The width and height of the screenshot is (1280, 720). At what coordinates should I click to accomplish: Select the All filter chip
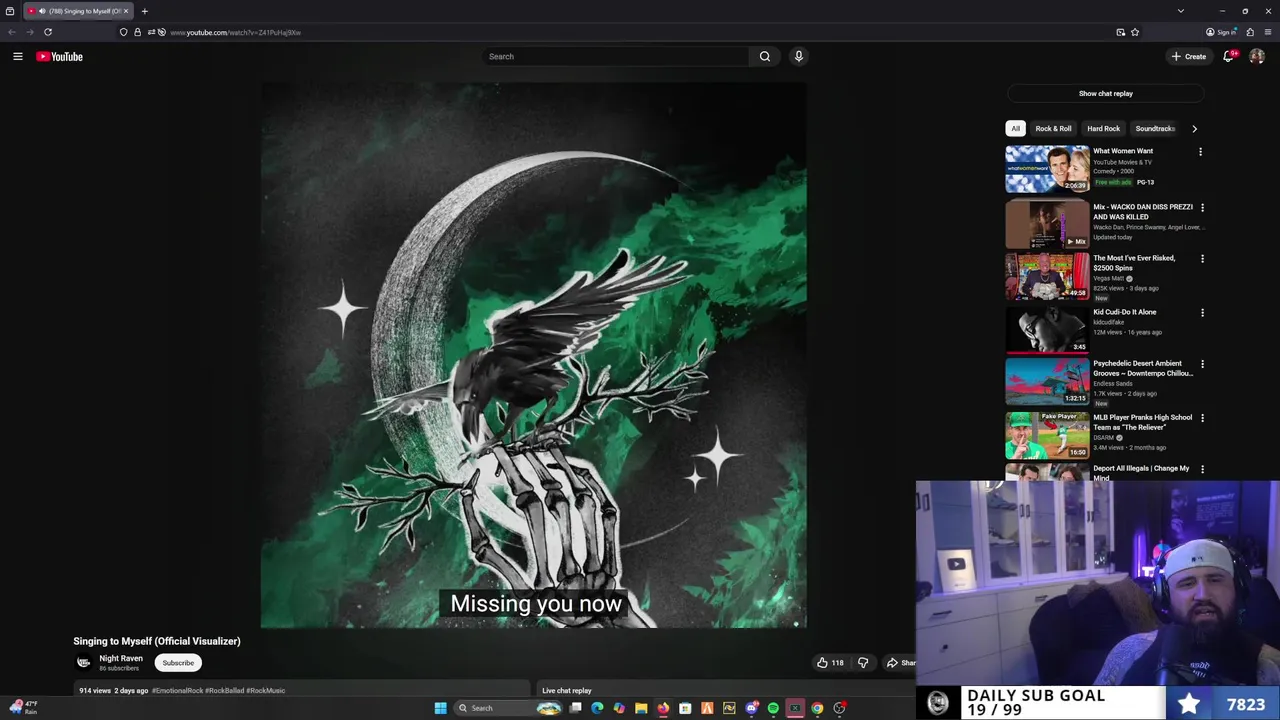[x=1016, y=128]
